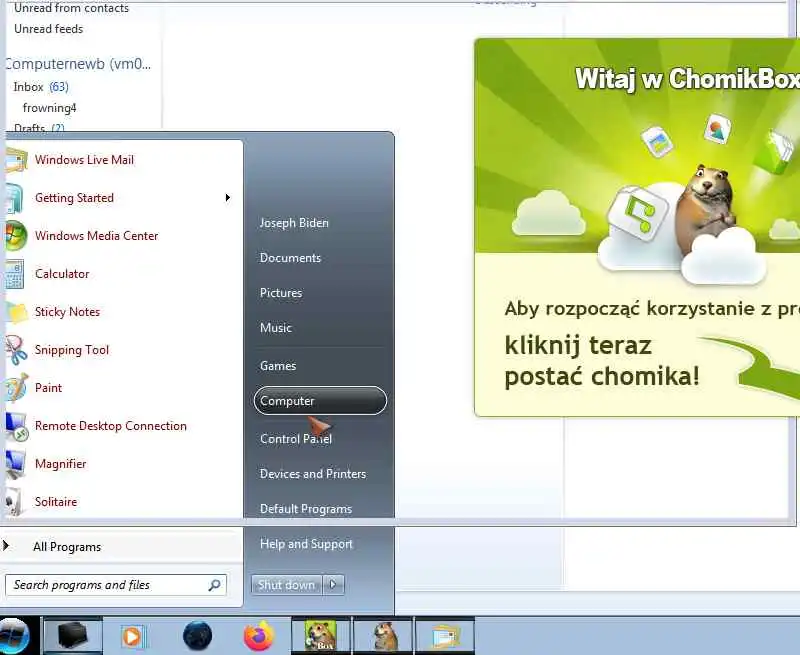Click Search programs and files field
The width and height of the screenshot is (800, 655).
(115, 585)
